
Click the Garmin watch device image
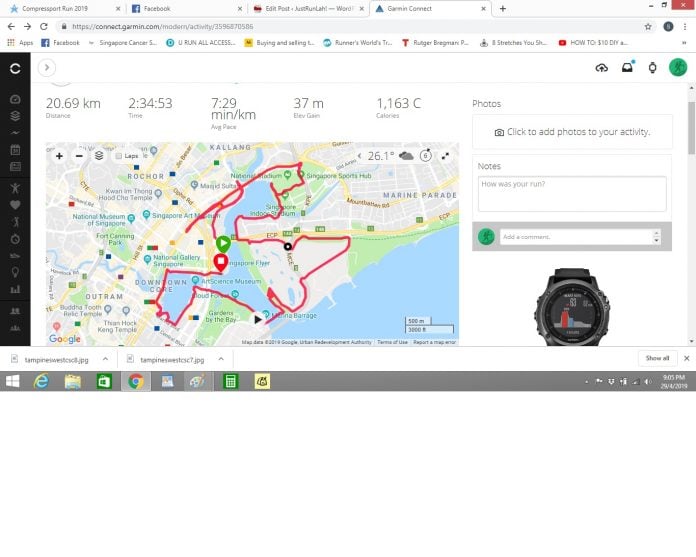coord(572,307)
